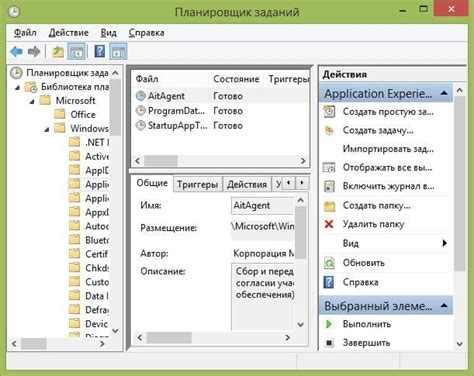This screenshot has height=376, width=474.
Task: Click the tree pane scroll up arrow
Action: (115, 73)
